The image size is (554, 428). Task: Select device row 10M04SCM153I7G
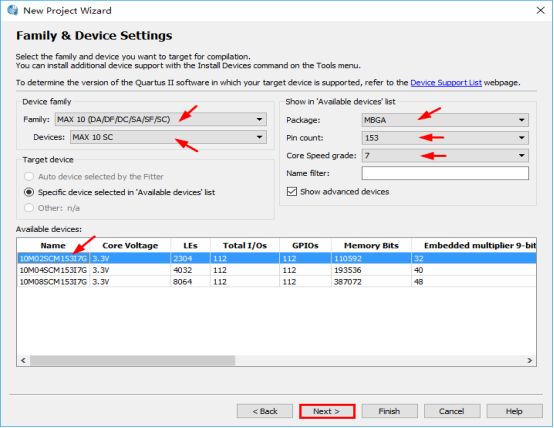pos(277,270)
